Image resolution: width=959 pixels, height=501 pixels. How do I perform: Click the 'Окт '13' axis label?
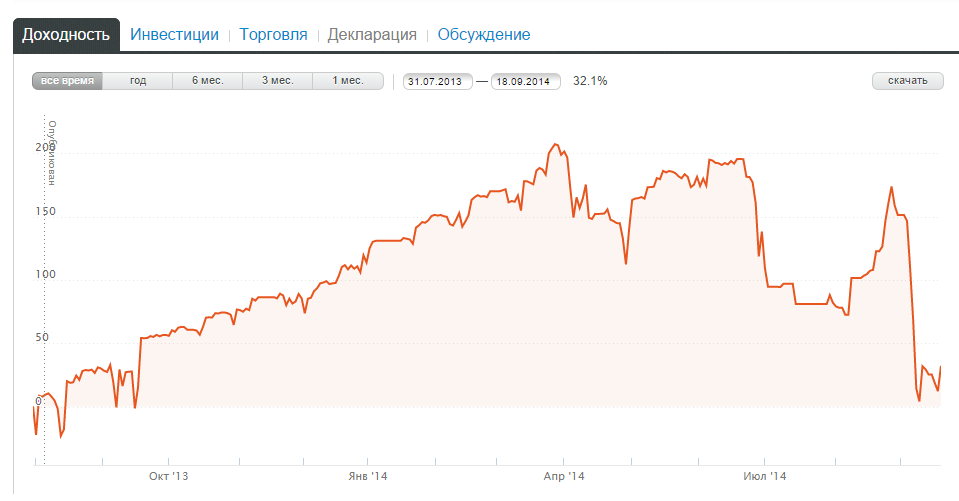[168, 476]
